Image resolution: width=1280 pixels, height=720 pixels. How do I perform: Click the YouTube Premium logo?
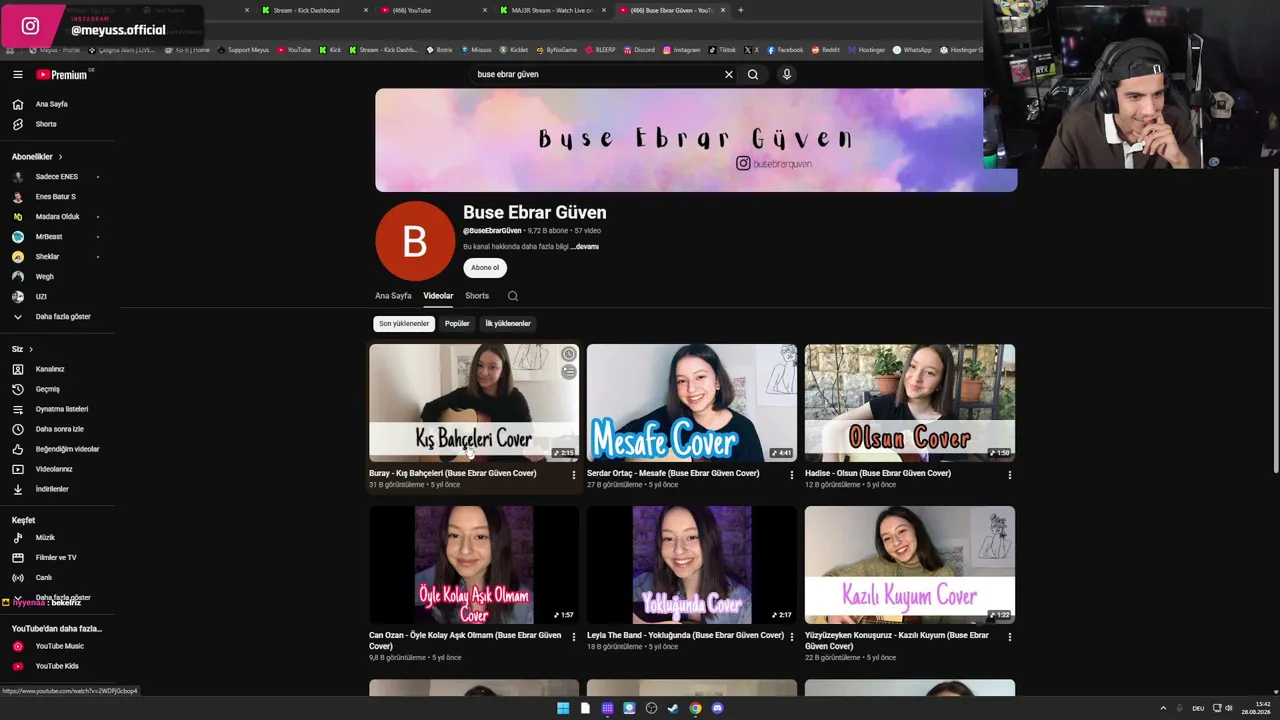point(62,74)
